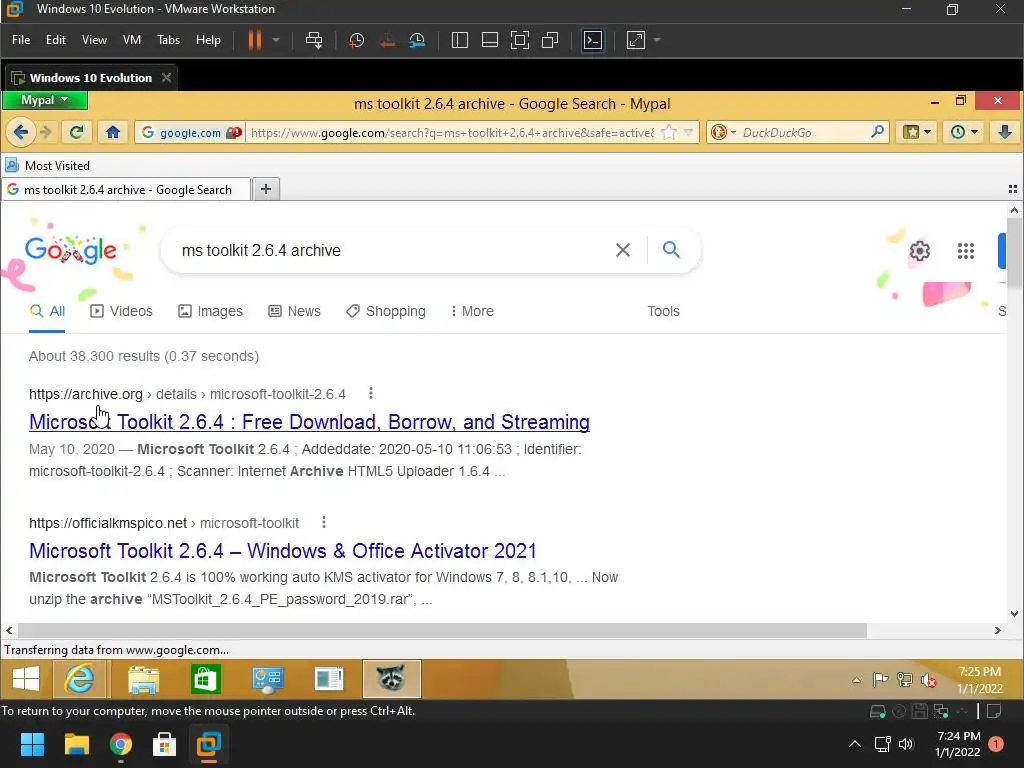Open Chrome from the host taskbar
This screenshot has width=1024, height=768.
point(121,744)
